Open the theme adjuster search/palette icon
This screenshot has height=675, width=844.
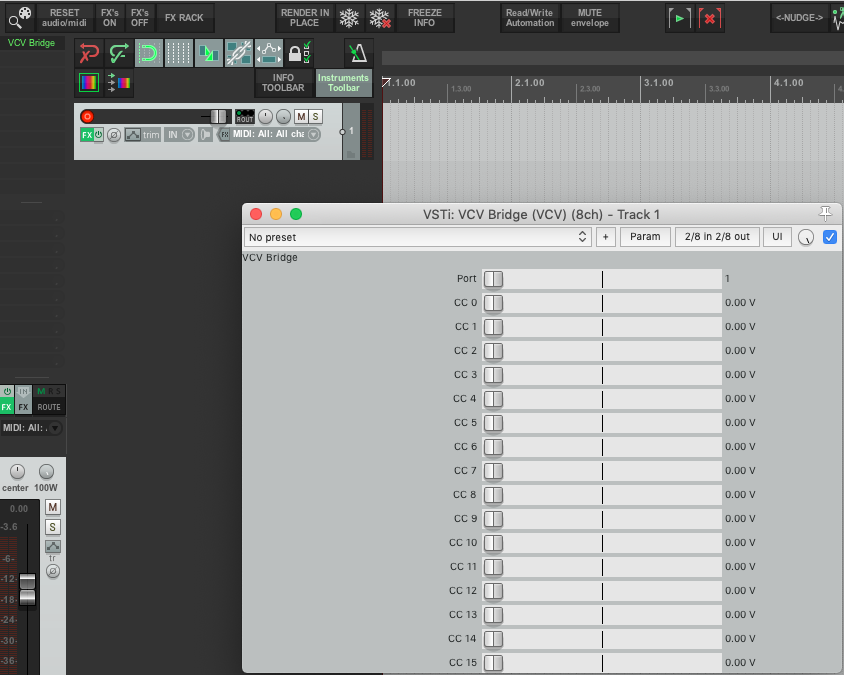20,18
